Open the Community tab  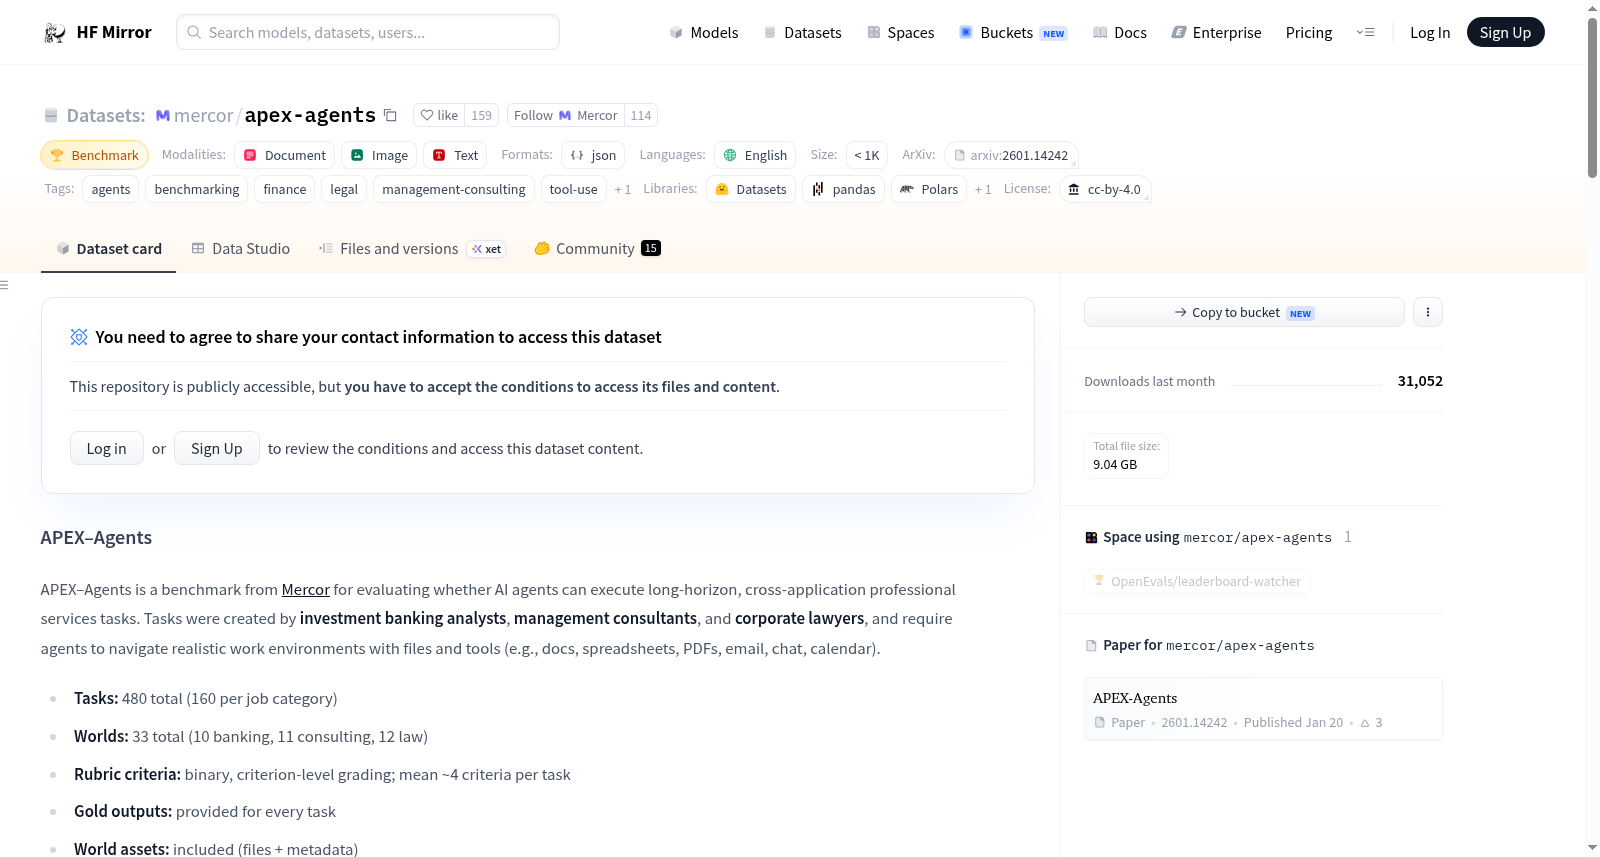click(597, 249)
